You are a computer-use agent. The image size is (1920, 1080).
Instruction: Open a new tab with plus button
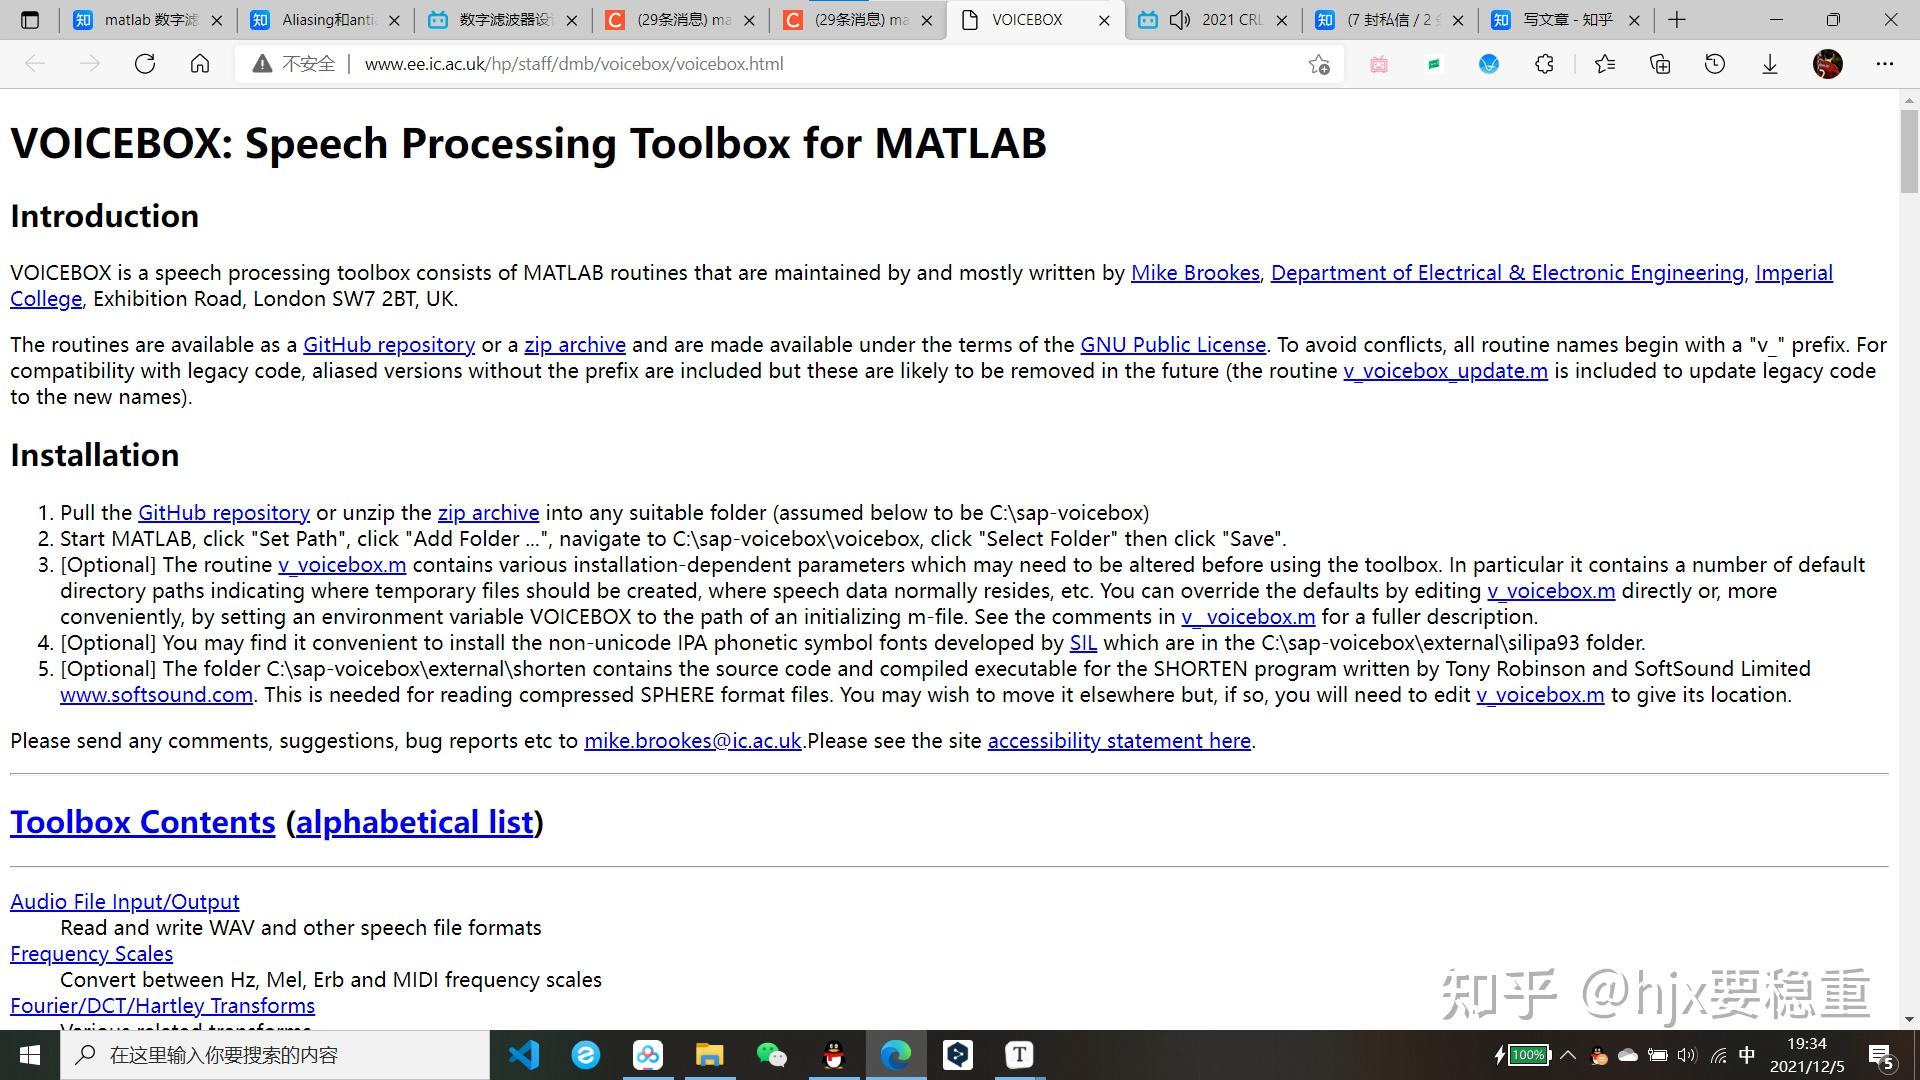pos(1676,19)
